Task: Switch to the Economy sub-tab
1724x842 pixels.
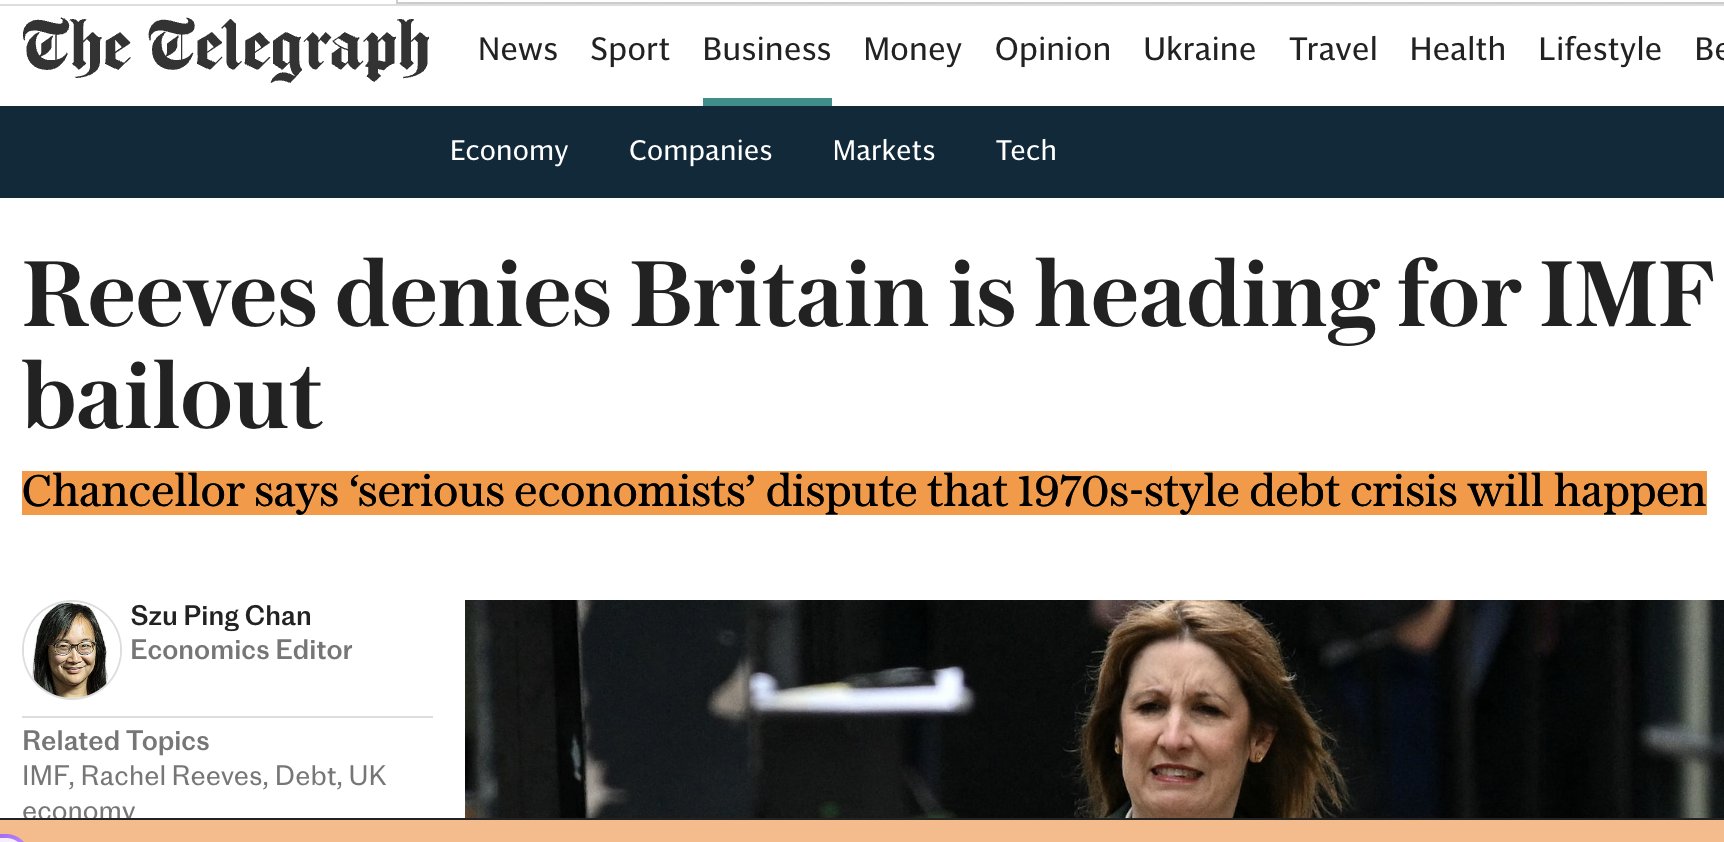Action: pos(508,150)
